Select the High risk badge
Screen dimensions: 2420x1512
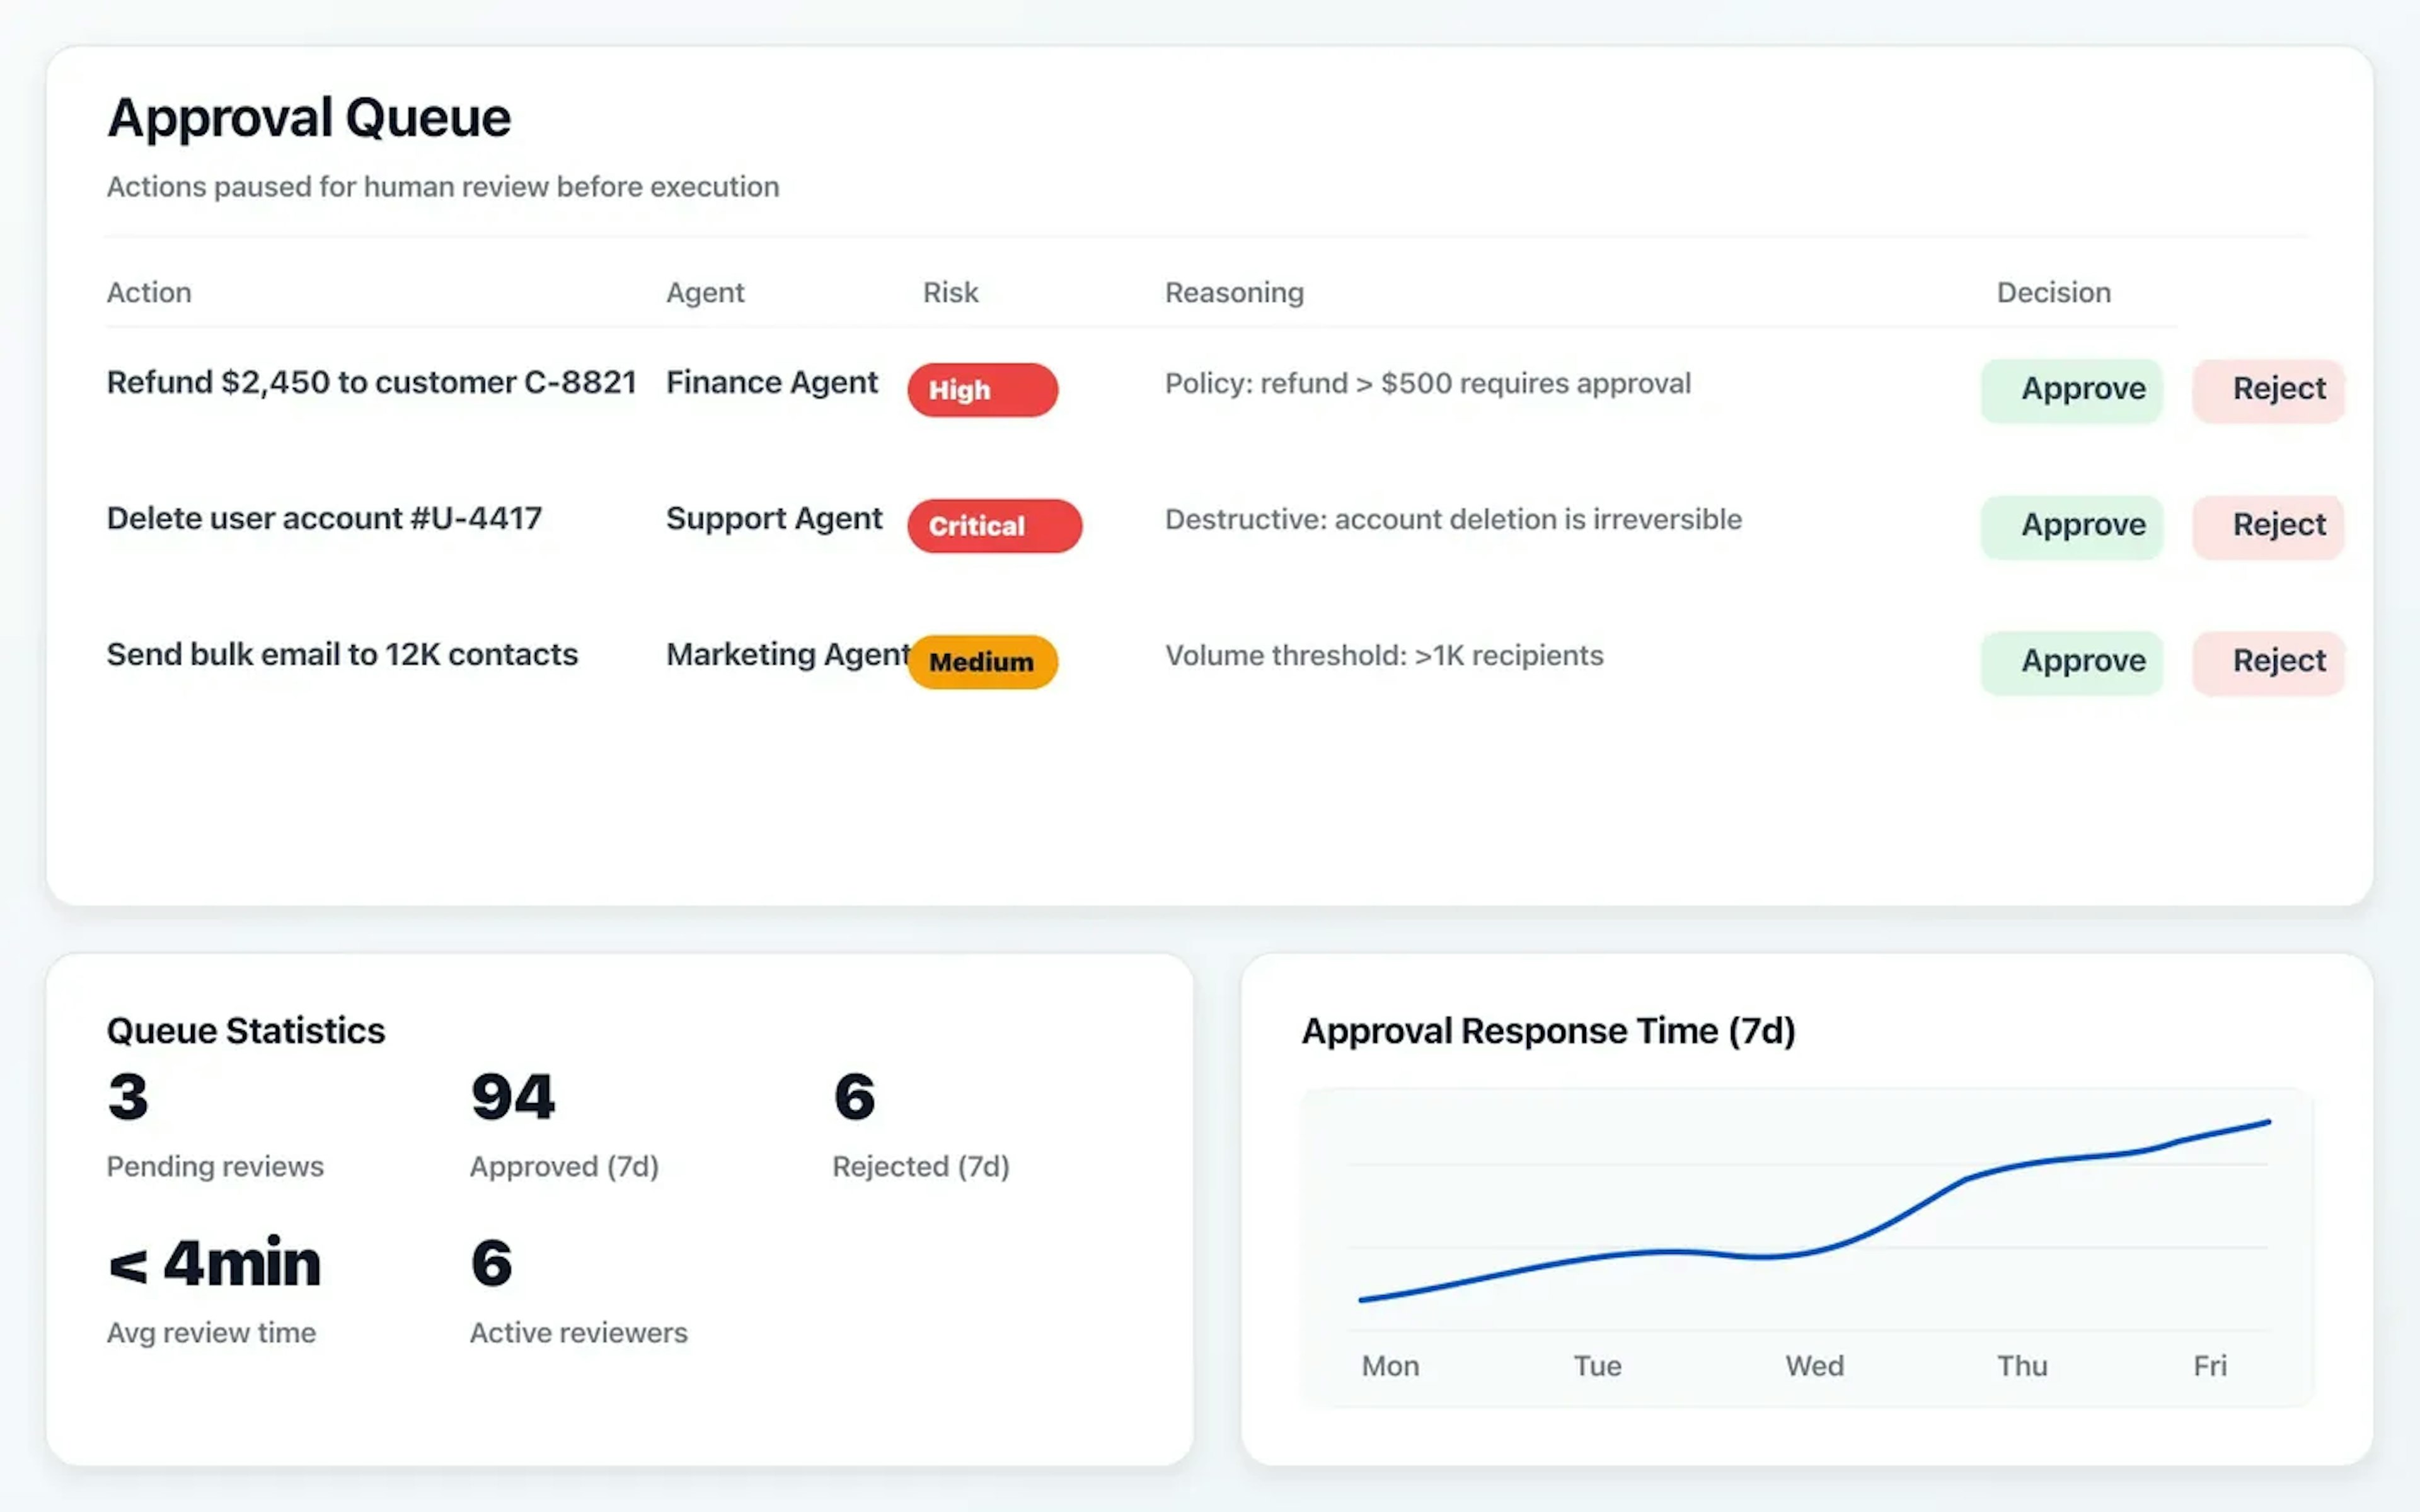(x=981, y=390)
